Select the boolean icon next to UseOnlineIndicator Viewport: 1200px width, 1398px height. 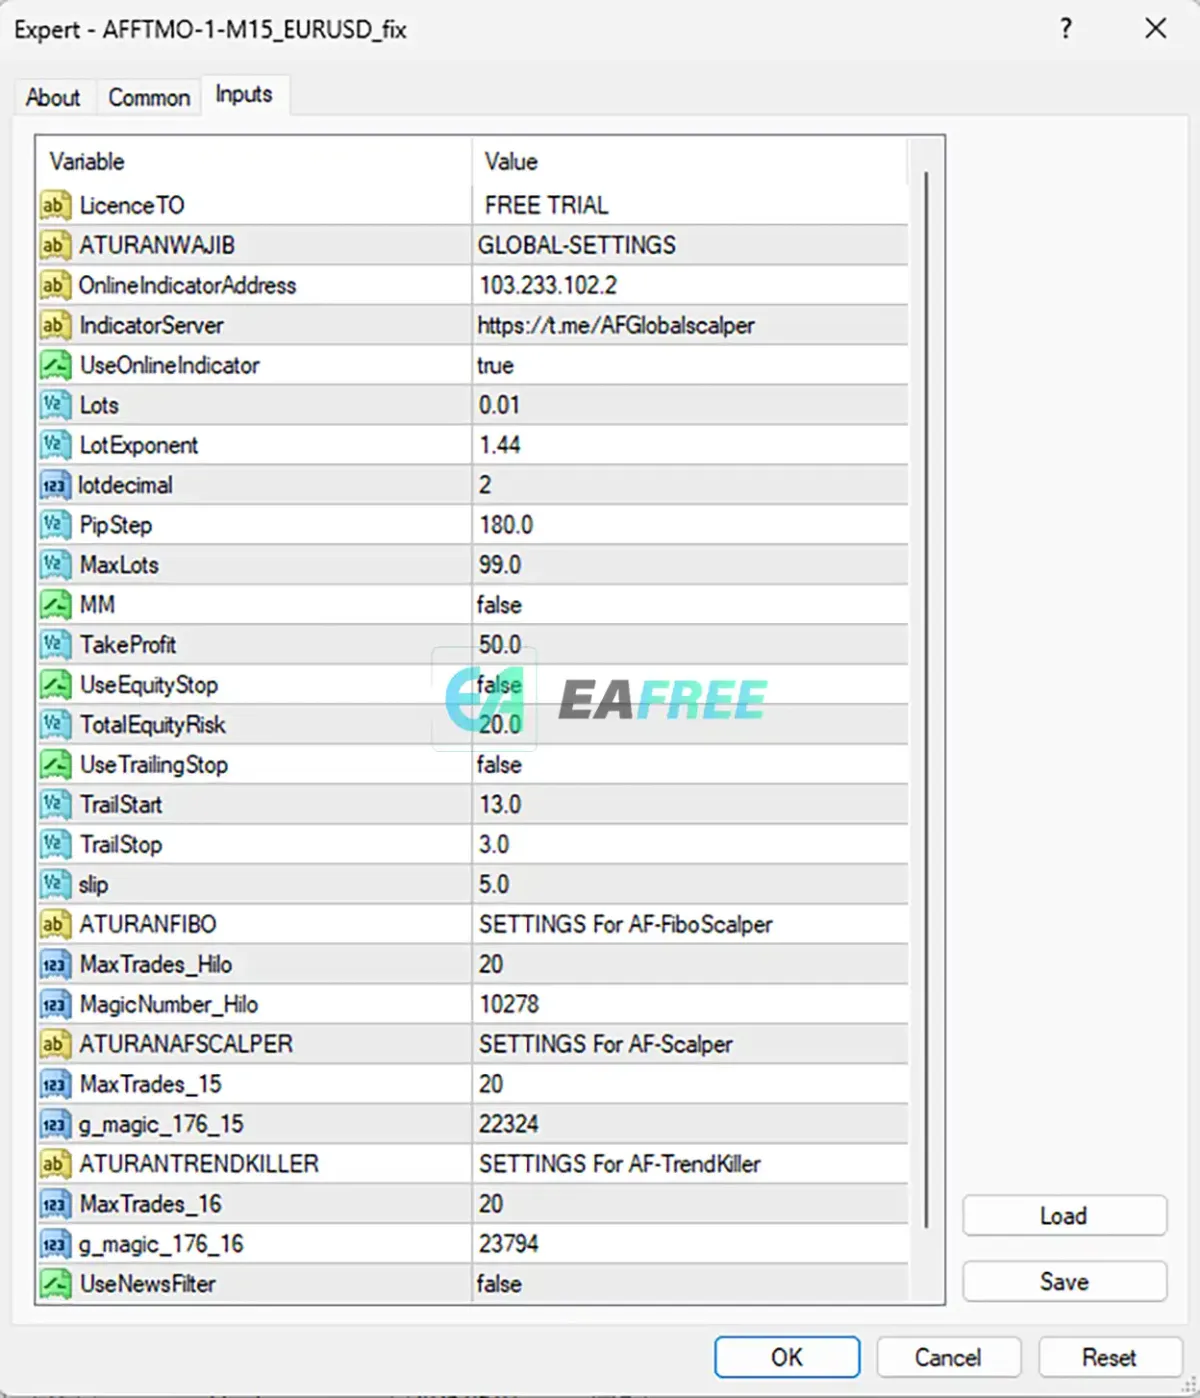click(x=54, y=365)
